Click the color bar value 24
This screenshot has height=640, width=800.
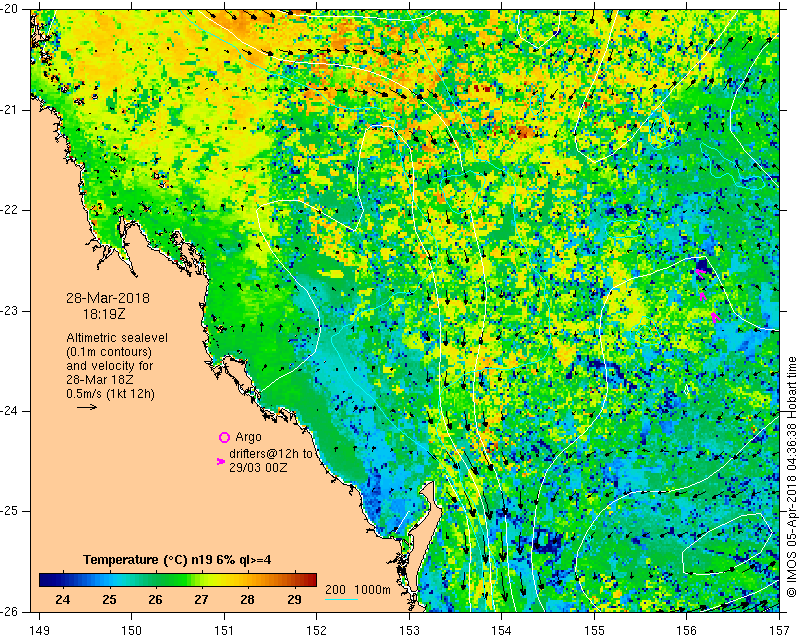[62, 599]
